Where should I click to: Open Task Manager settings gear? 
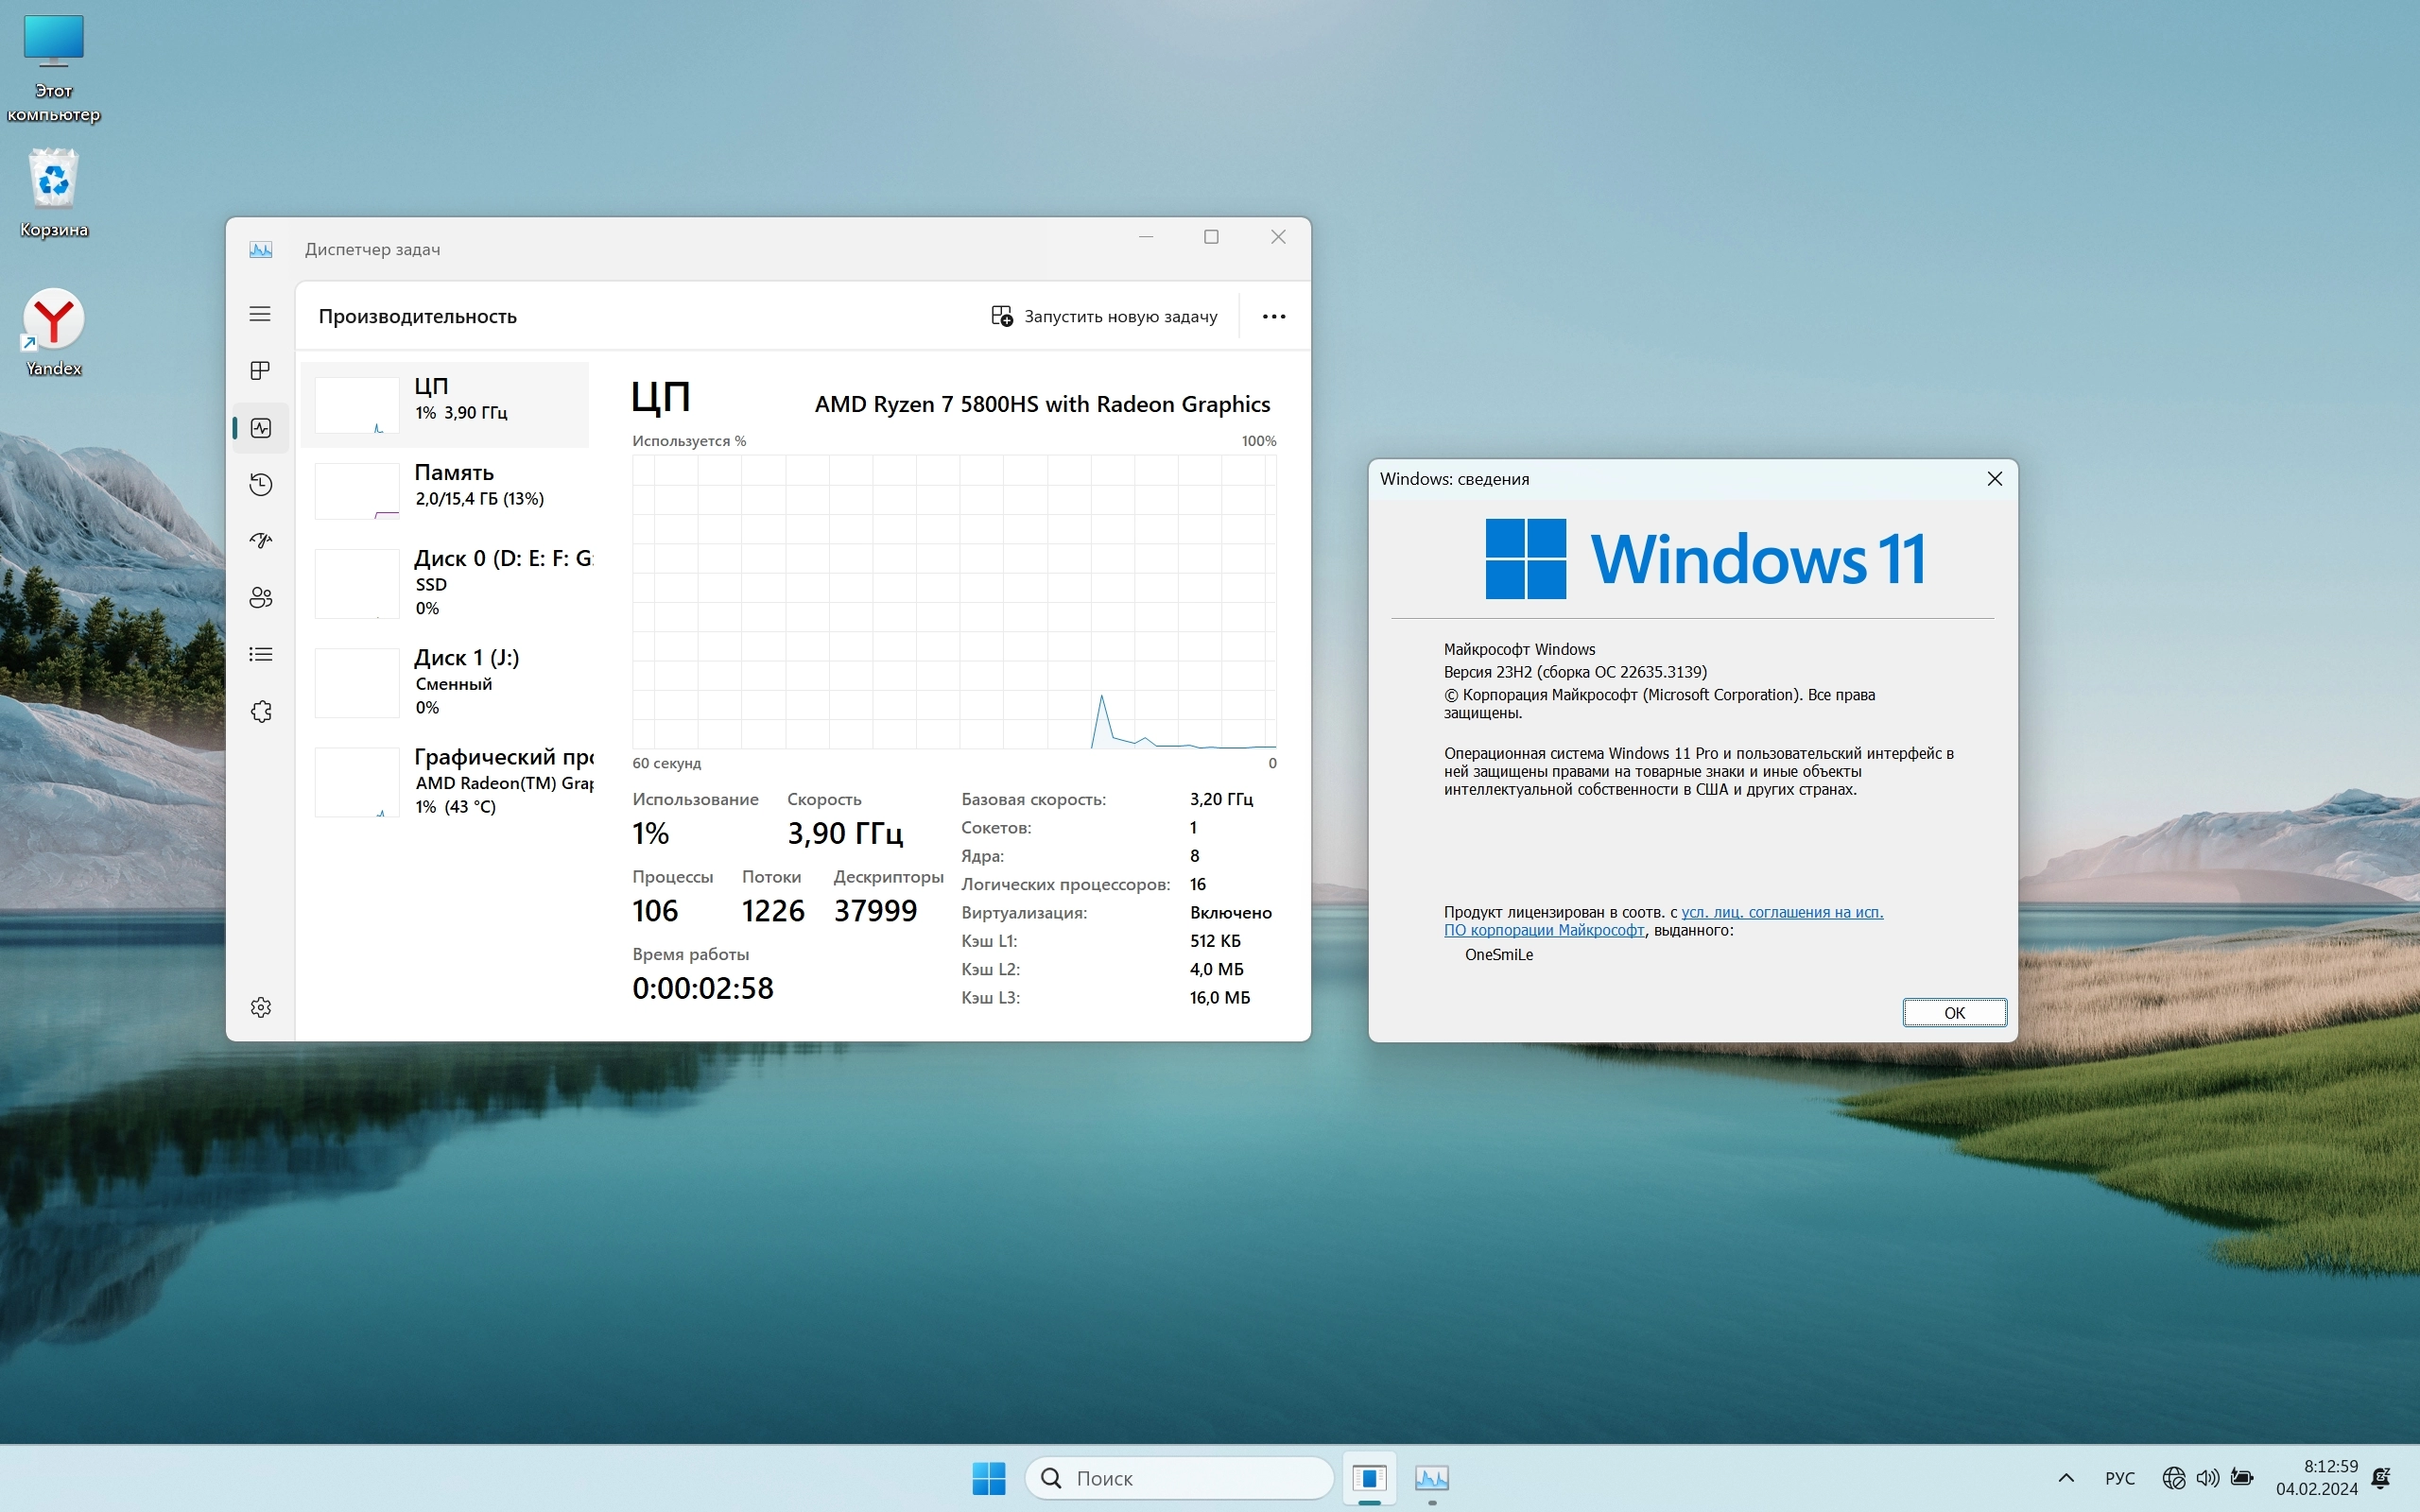[x=260, y=1007]
